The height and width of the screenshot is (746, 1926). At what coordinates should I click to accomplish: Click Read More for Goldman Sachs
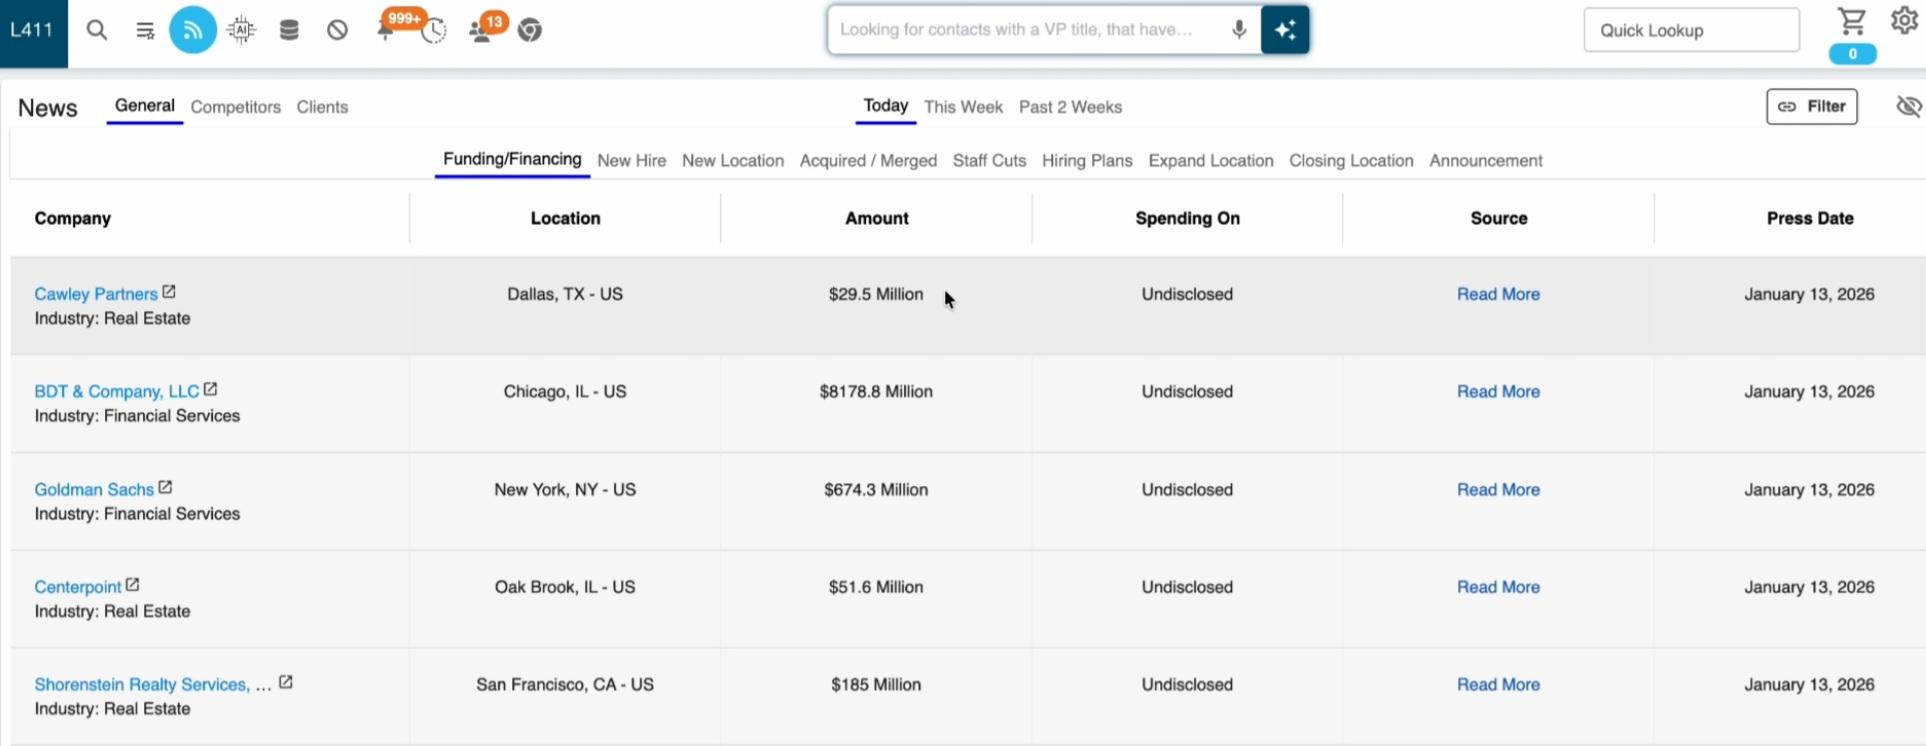(x=1498, y=490)
